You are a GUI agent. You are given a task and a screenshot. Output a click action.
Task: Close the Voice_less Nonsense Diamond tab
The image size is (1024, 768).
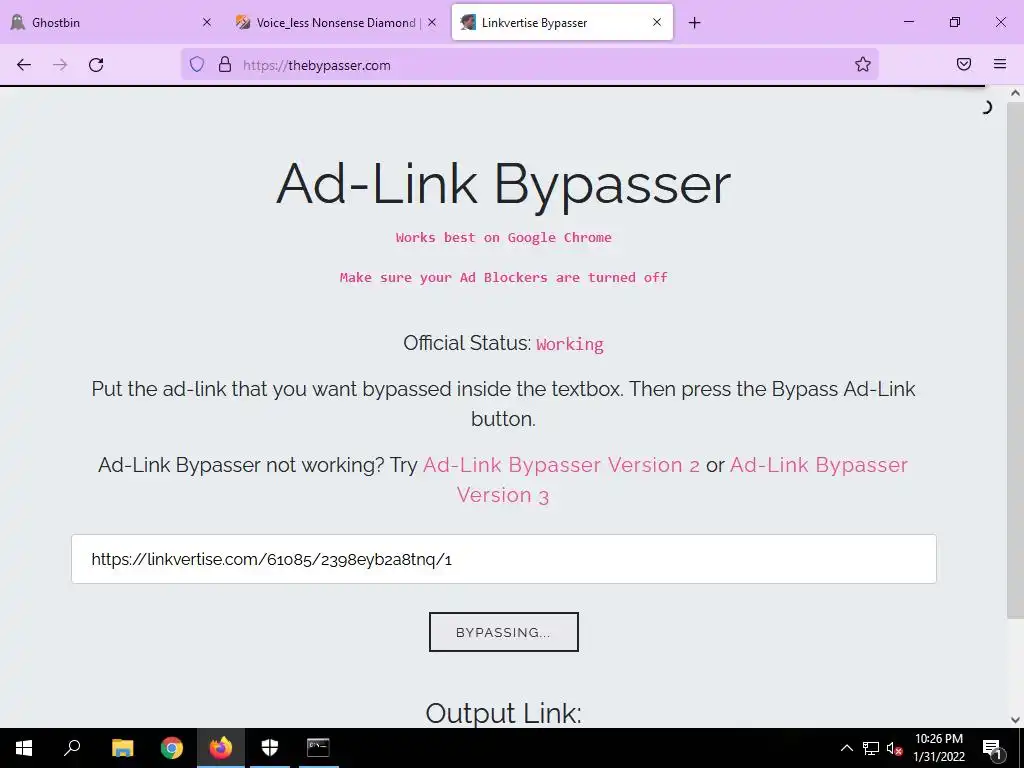(x=432, y=22)
